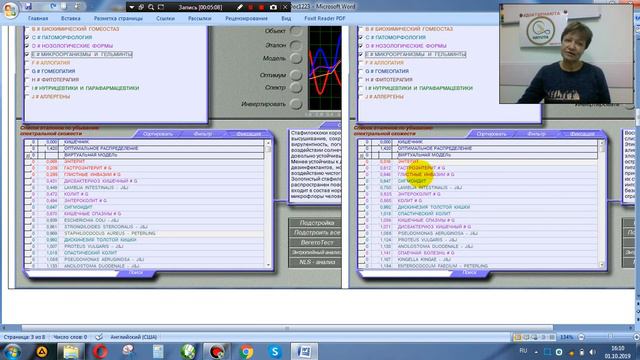Screen dimensions: 640x360
Task: Click the recorder magnifier zoom icon
Action: pyautogui.click(x=151, y=7)
